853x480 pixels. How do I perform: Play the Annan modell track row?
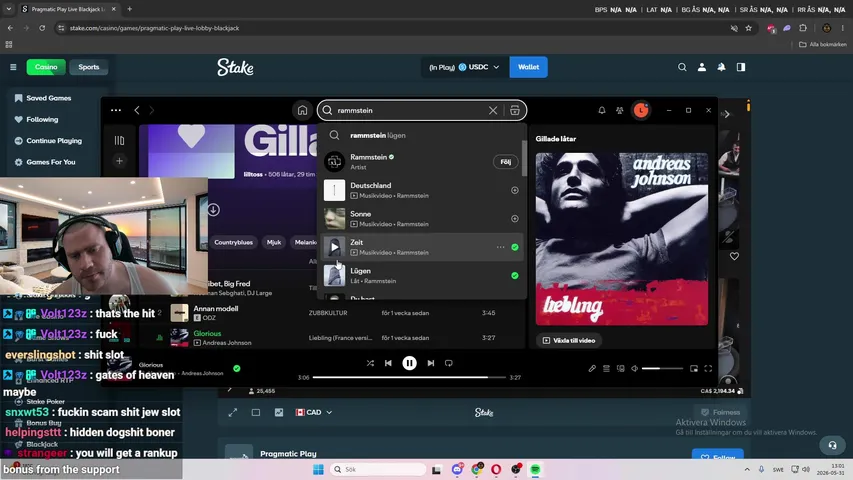pos(332,313)
